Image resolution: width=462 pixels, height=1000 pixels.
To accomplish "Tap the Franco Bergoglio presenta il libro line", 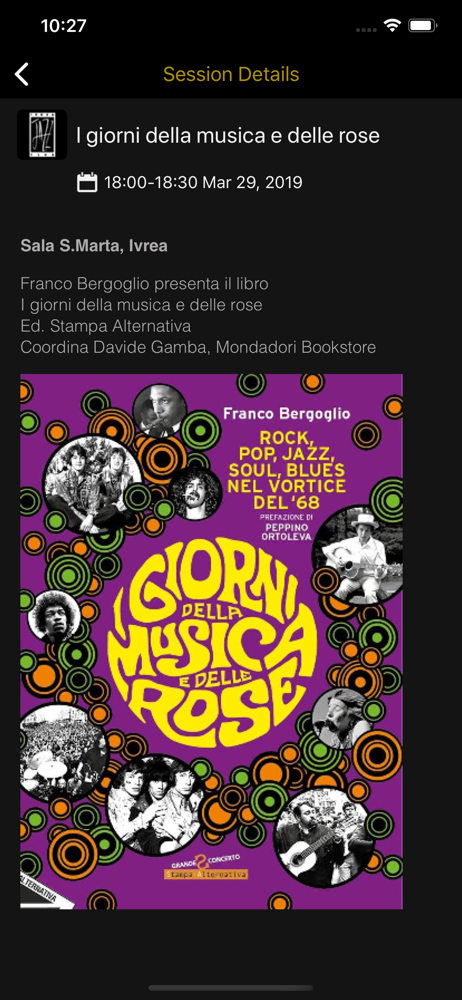I will pos(144,284).
